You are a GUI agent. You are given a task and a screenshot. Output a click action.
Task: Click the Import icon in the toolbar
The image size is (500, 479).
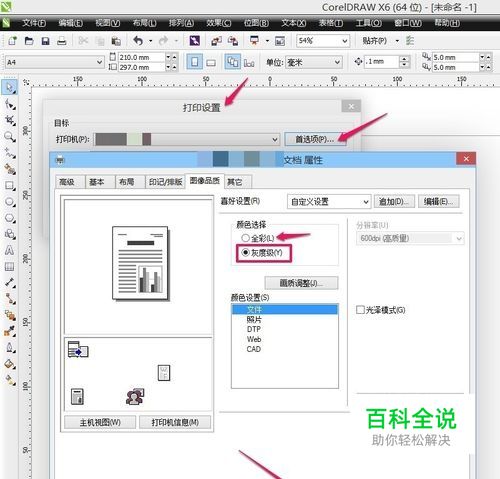pyautogui.click(x=216, y=41)
